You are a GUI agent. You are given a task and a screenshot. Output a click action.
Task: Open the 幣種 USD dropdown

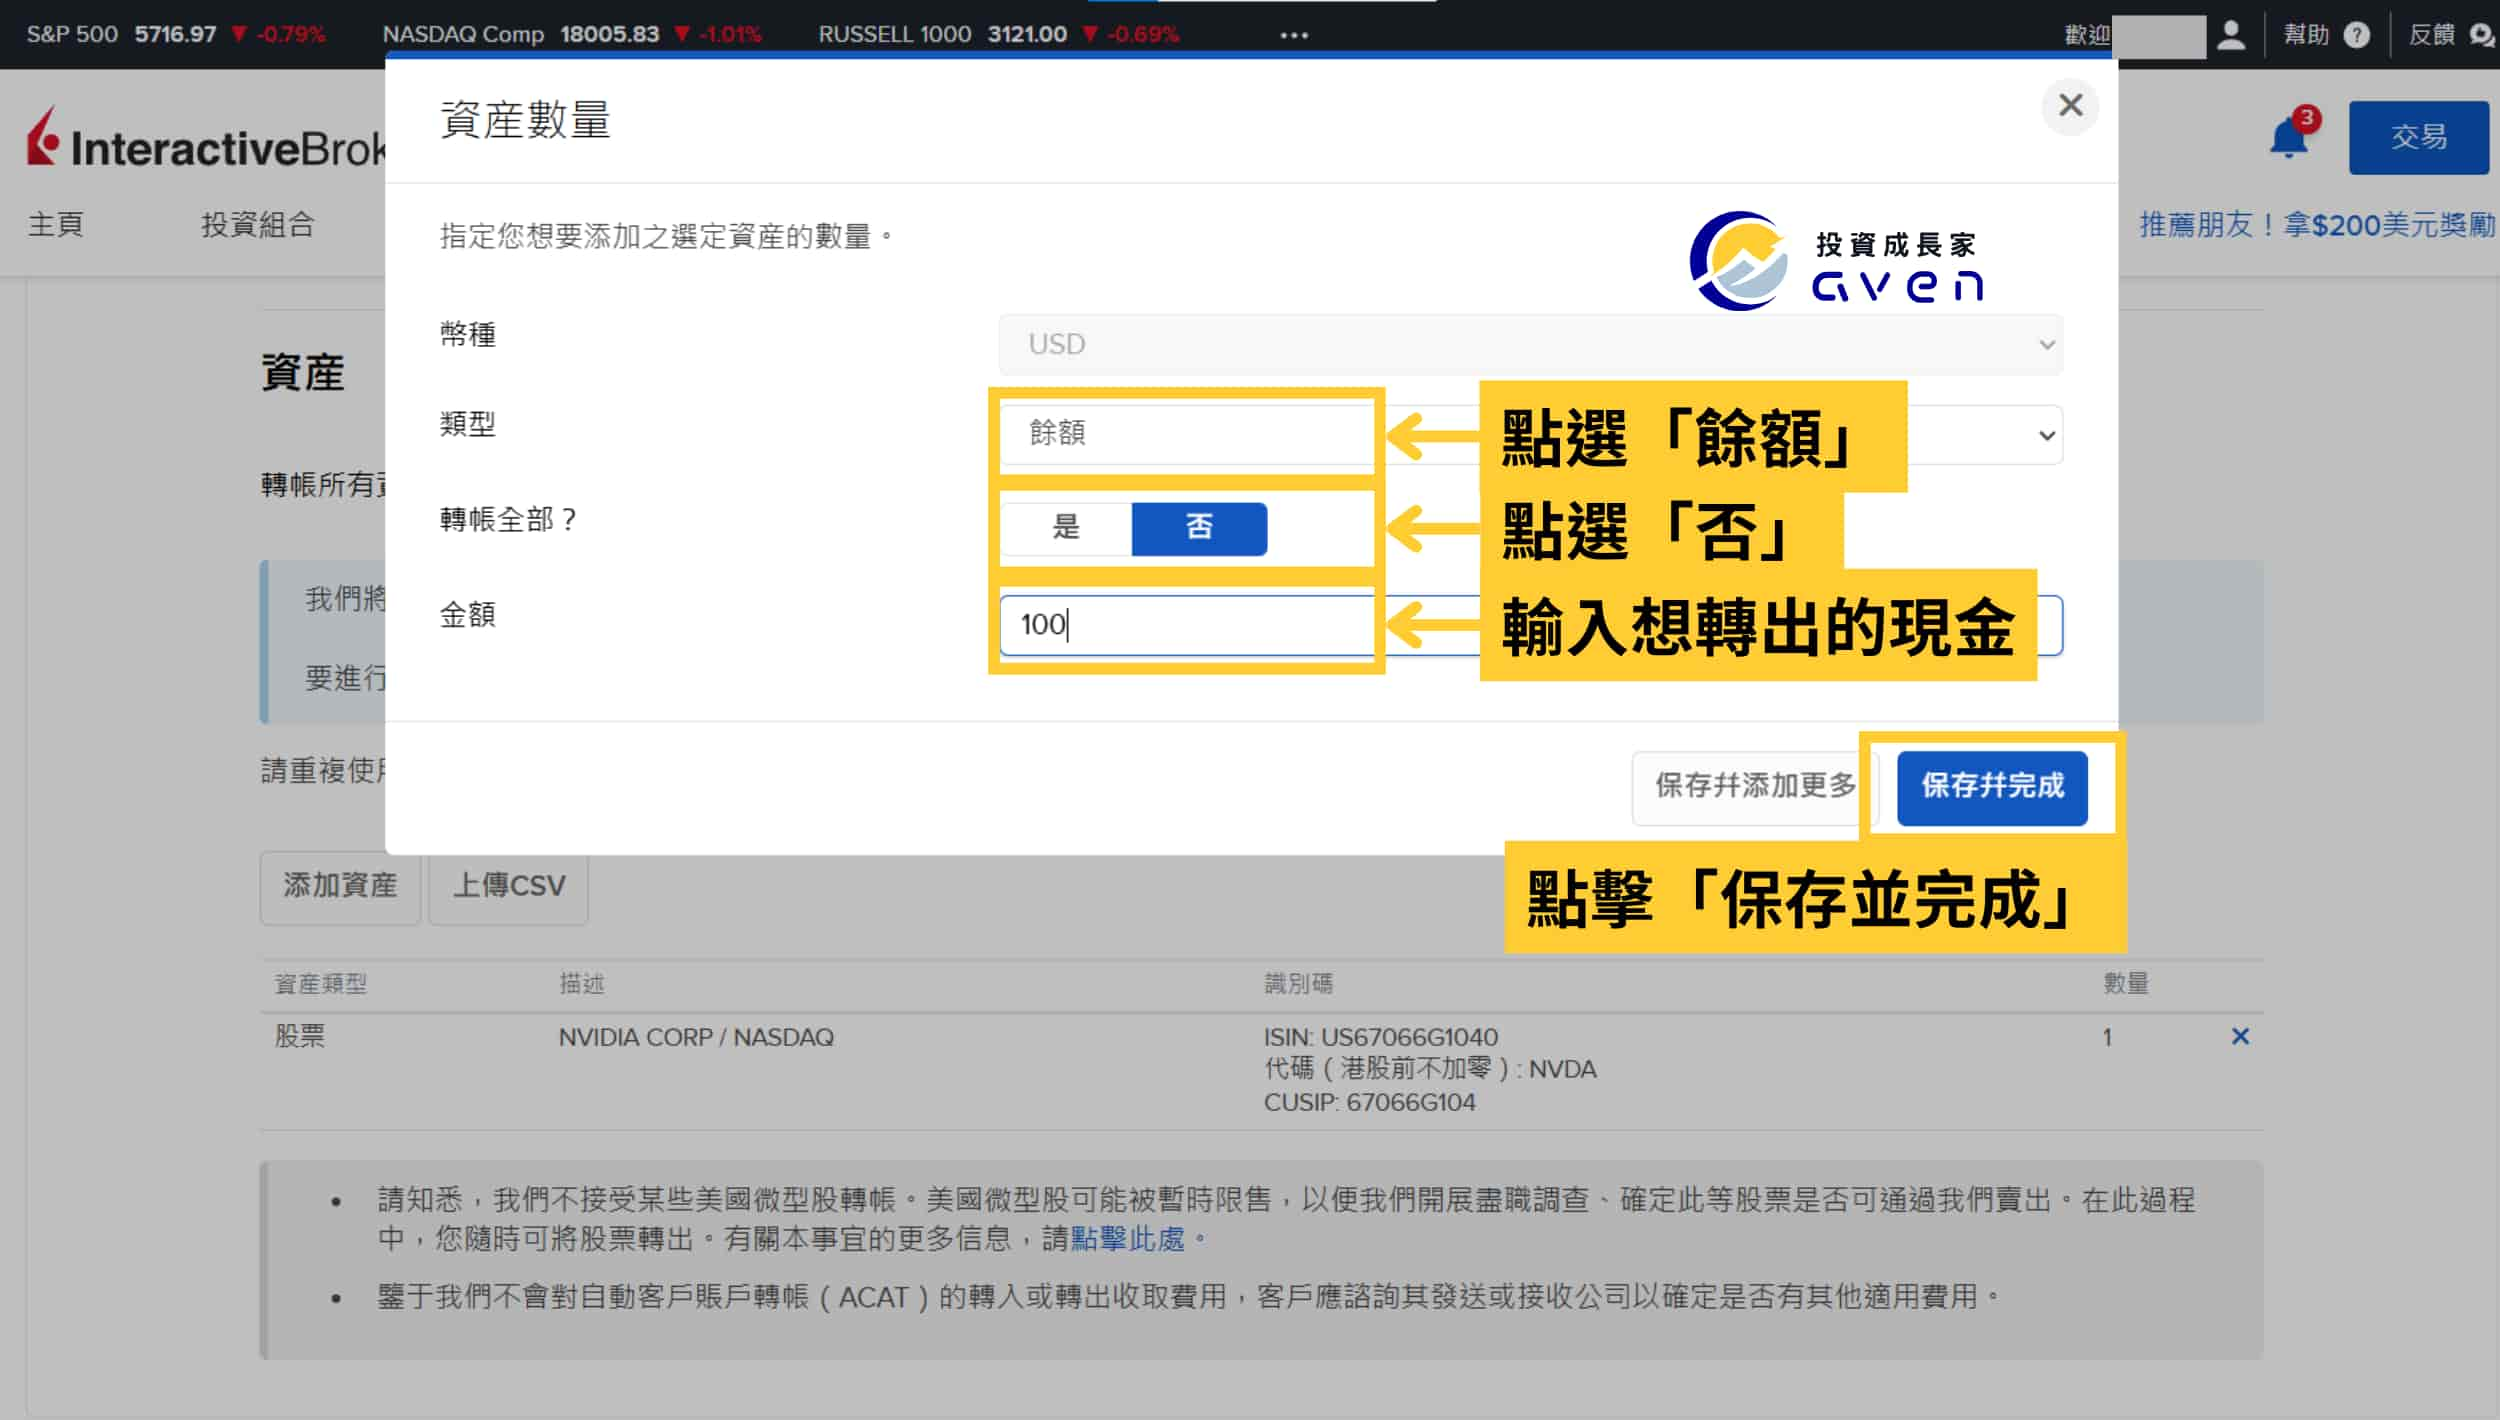click(1530, 344)
